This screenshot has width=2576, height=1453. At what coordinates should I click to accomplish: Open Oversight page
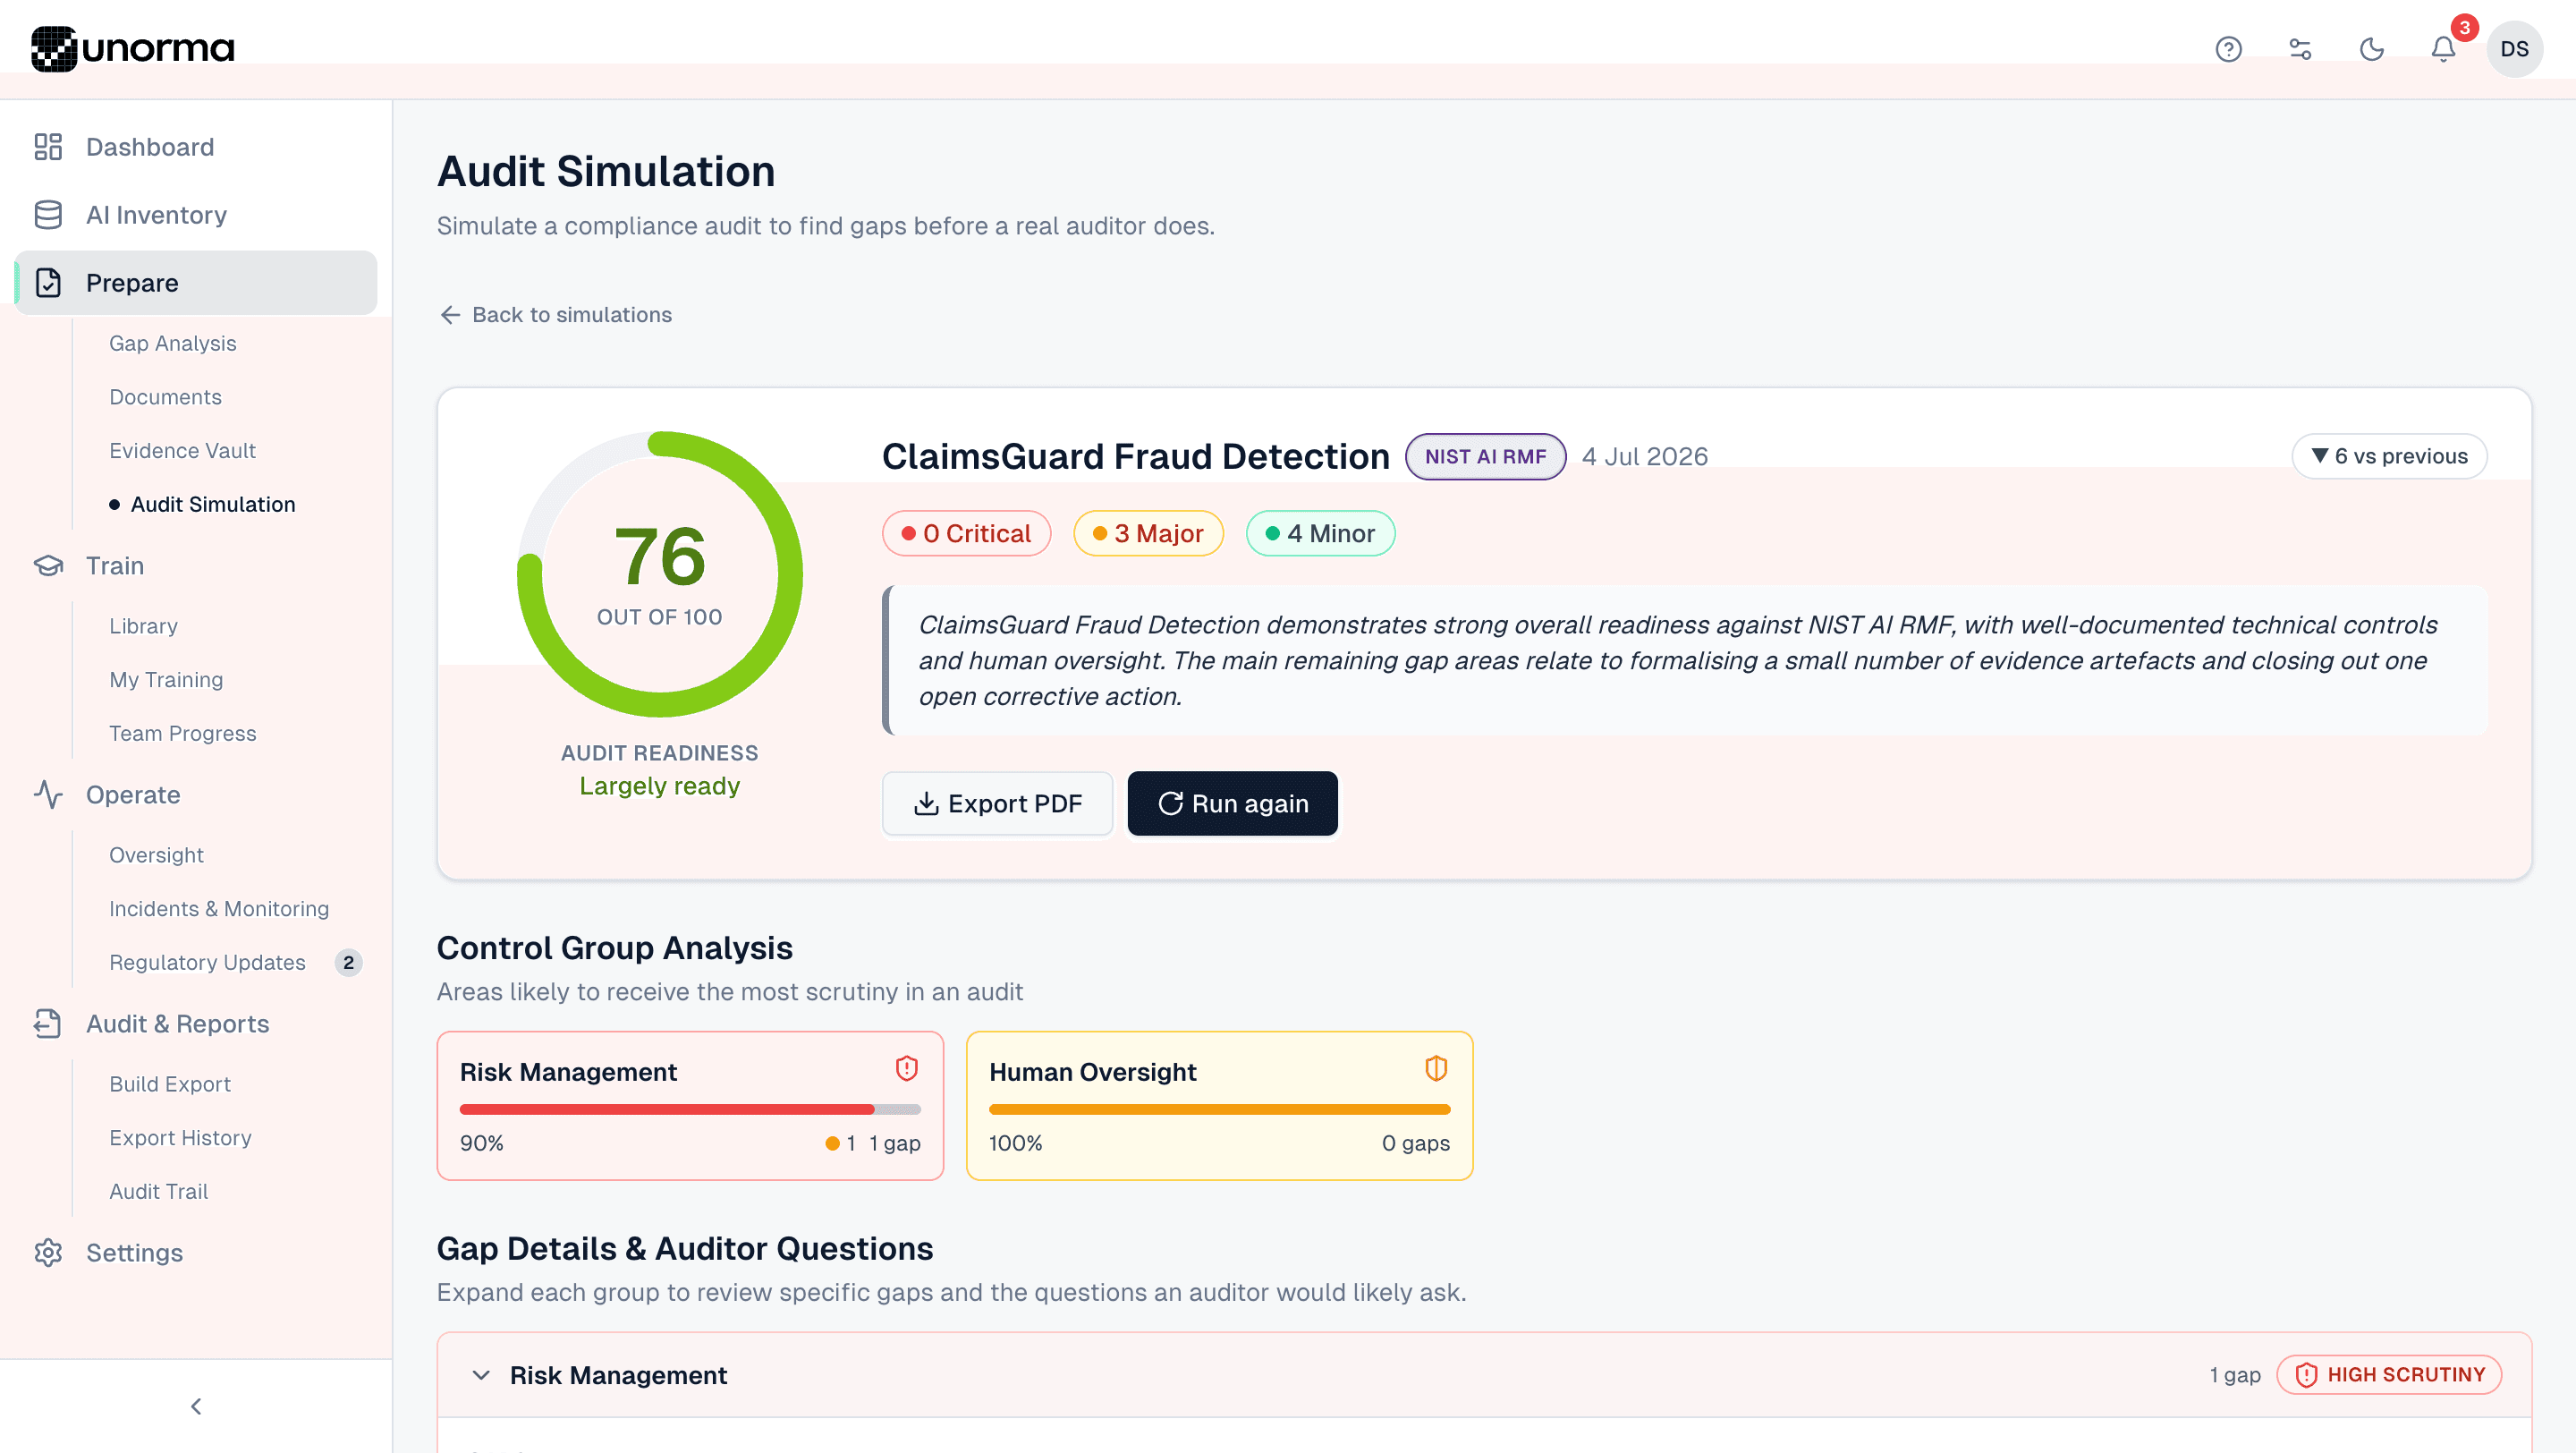point(157,855)
